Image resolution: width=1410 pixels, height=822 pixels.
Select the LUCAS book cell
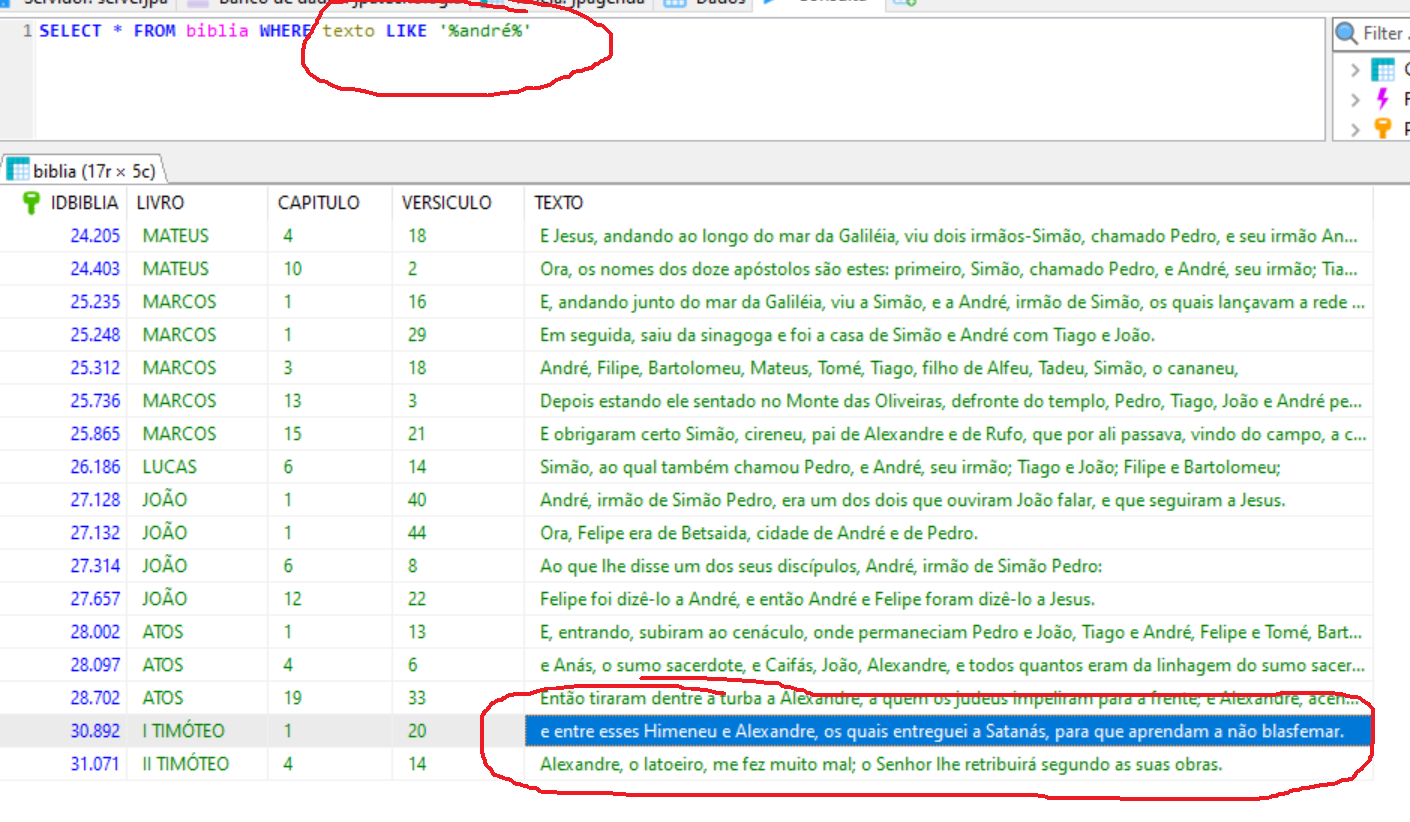click(169, 467)
